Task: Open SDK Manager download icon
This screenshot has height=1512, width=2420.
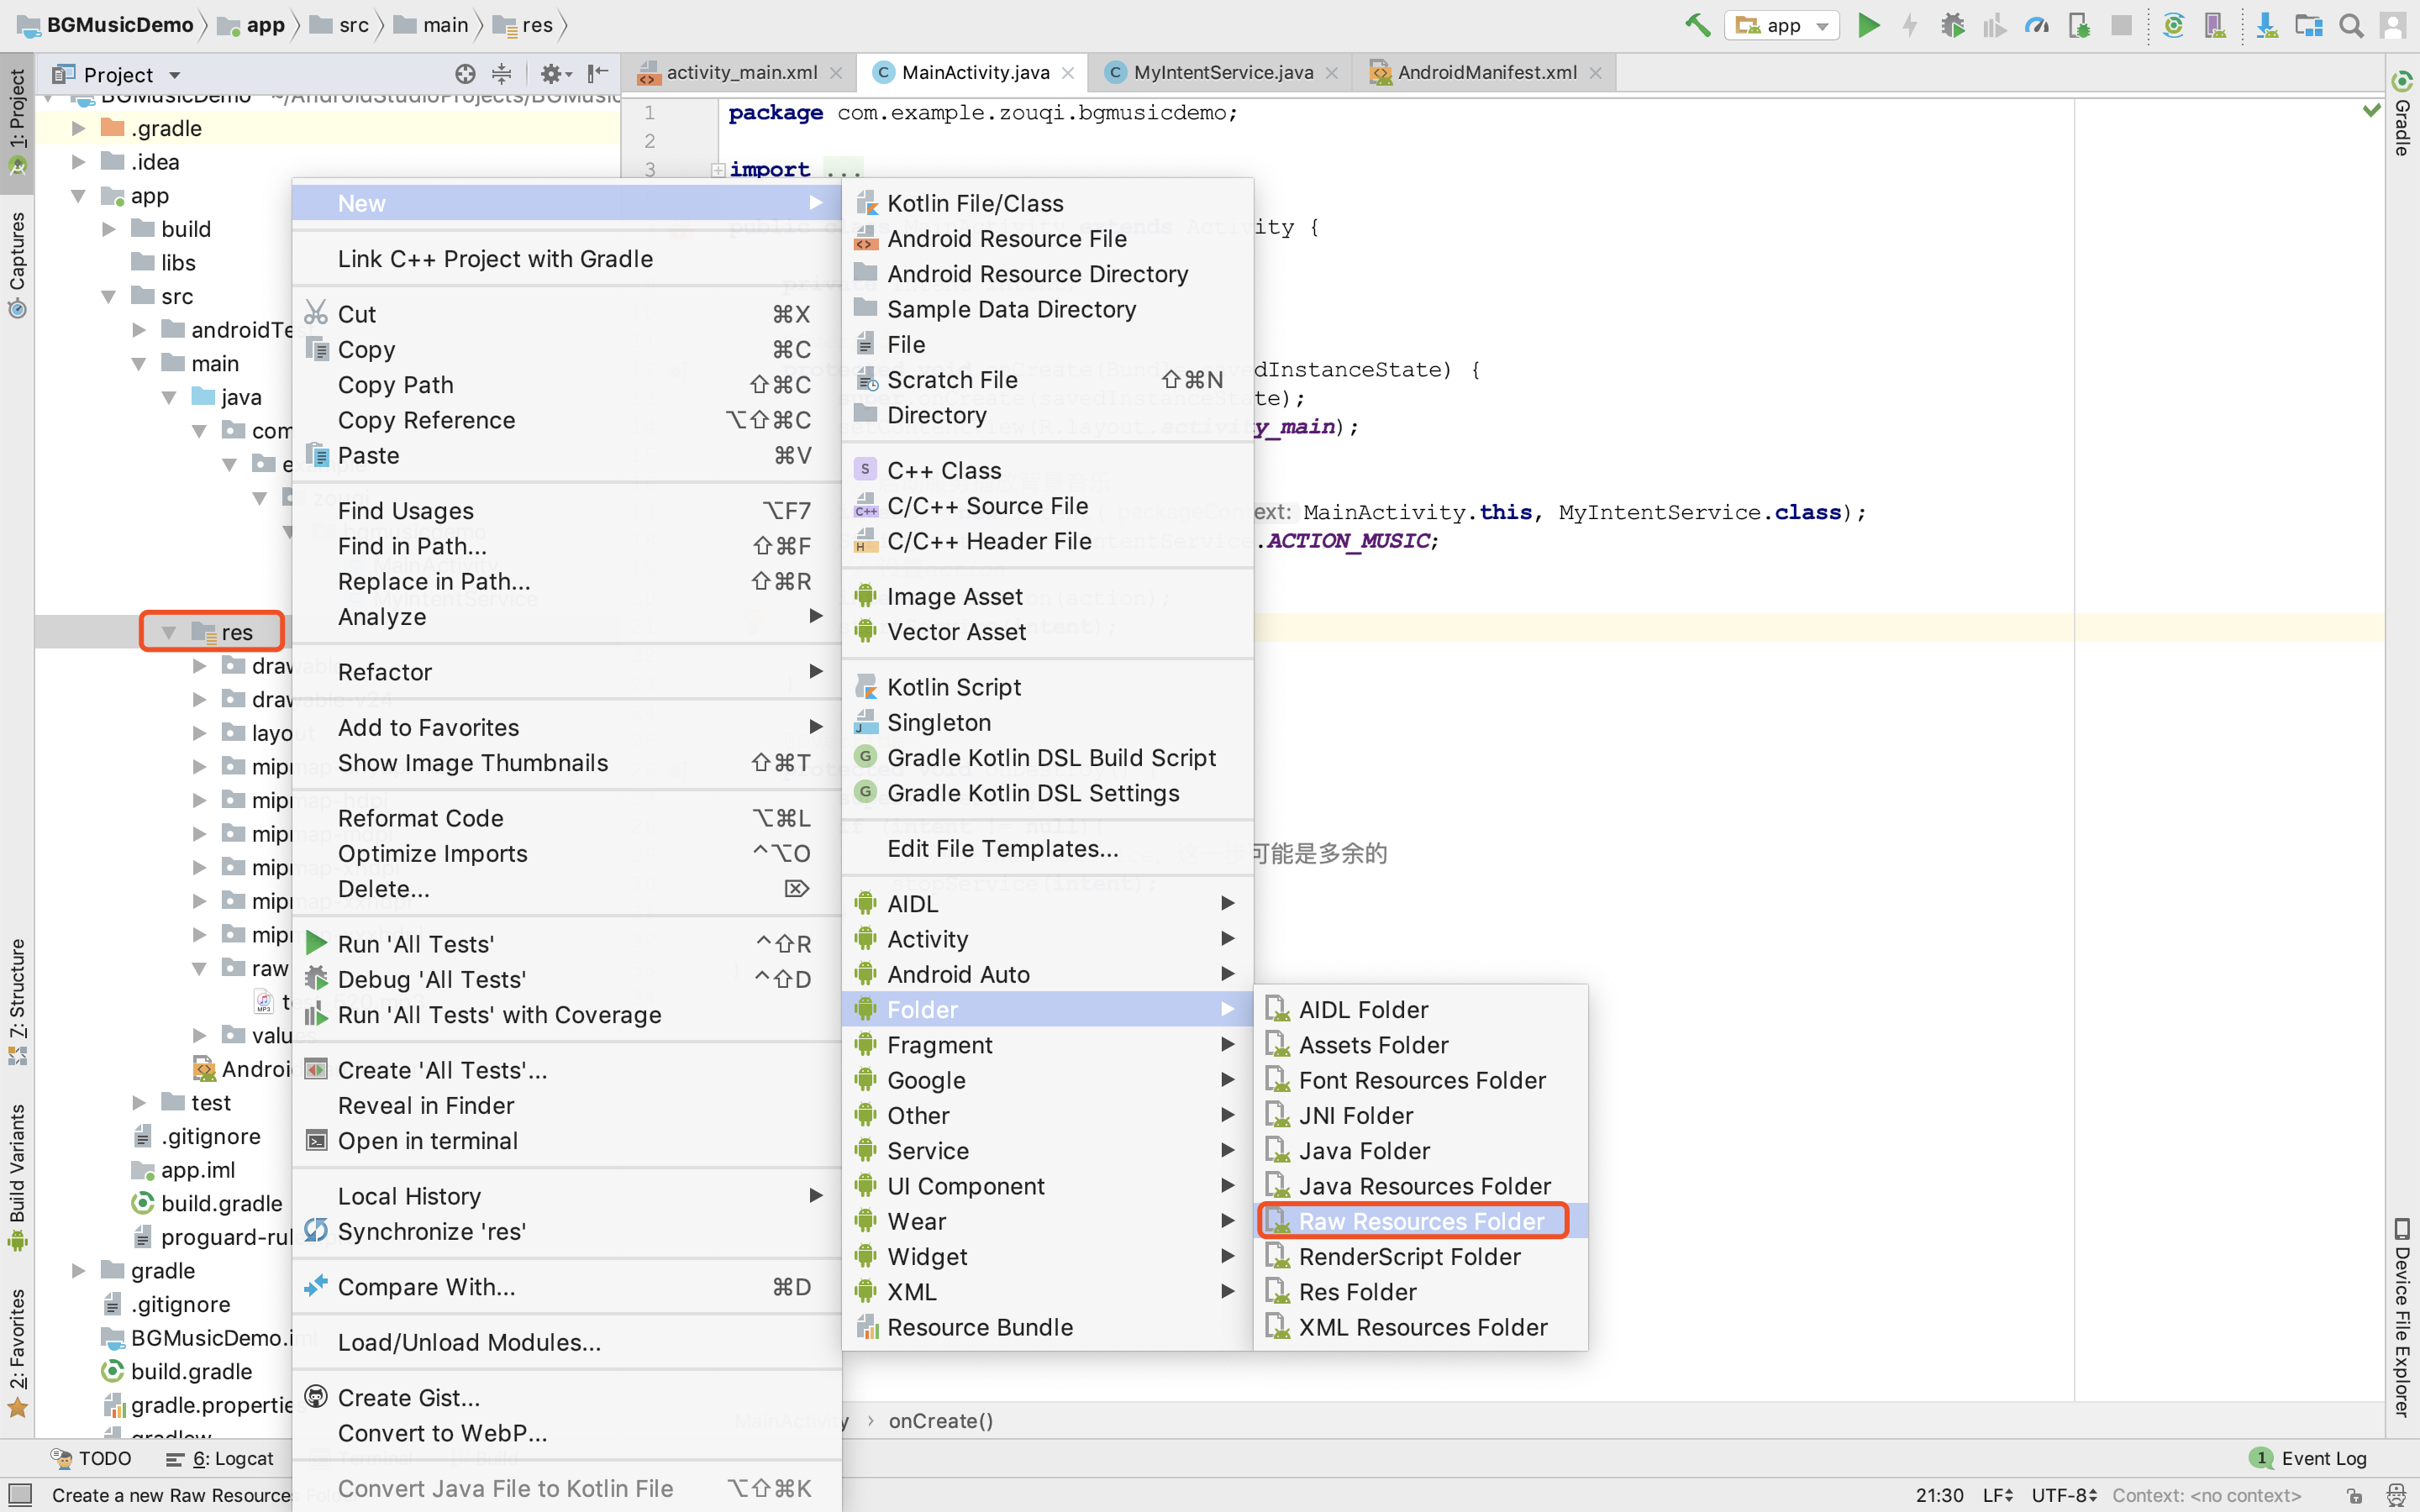Action: [2267, 25]
